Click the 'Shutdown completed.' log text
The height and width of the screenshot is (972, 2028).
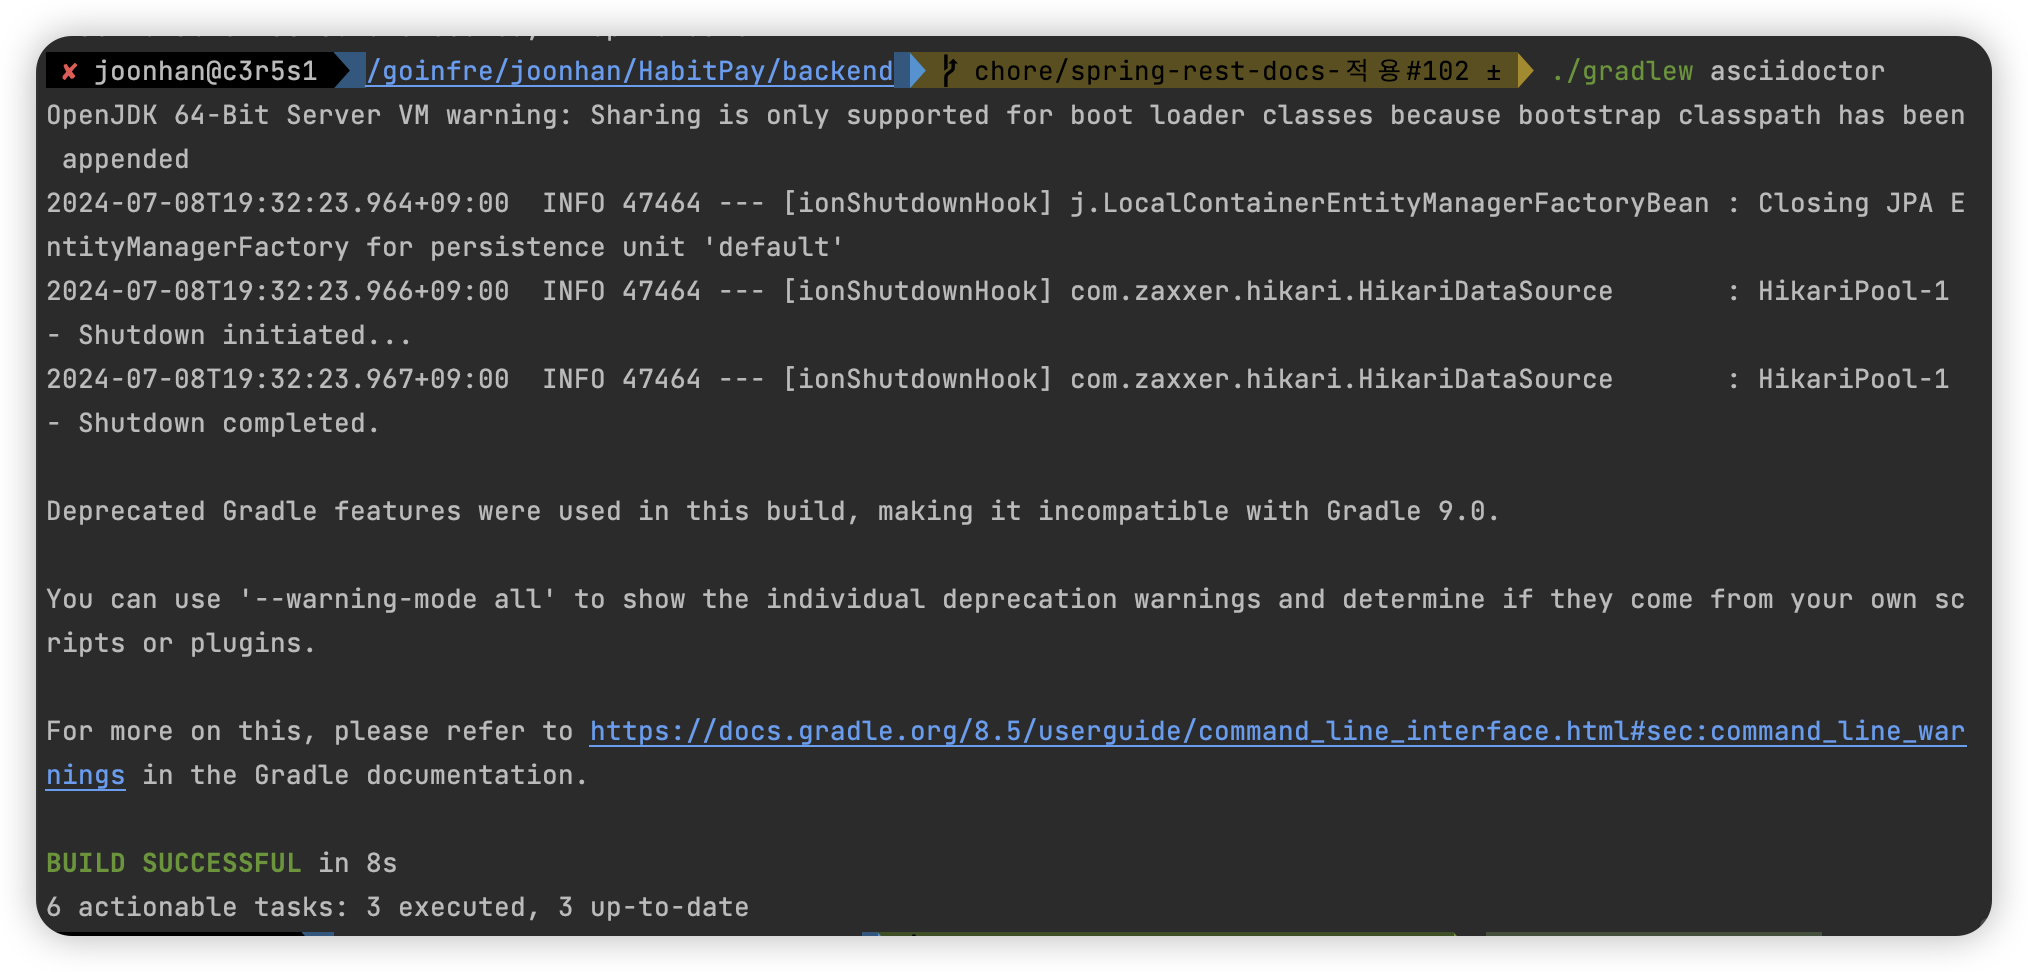coord(229,423)
